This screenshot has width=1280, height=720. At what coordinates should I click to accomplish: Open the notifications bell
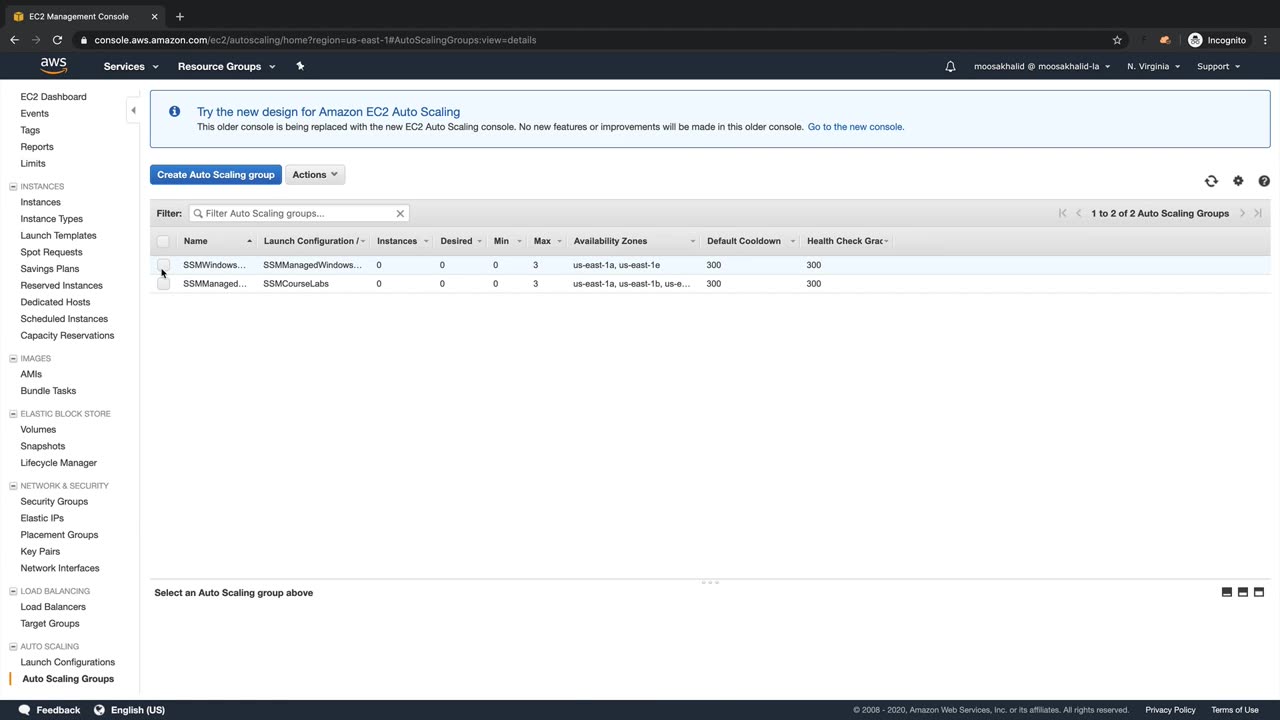point(950,66)
